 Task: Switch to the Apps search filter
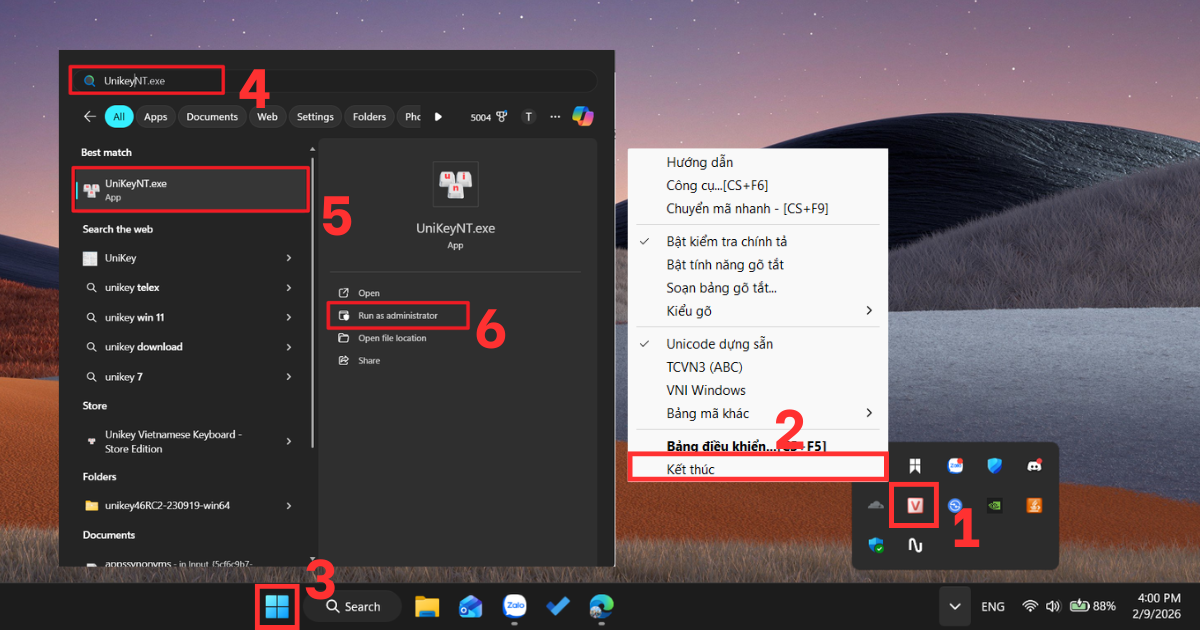click(x=155, y=116)
